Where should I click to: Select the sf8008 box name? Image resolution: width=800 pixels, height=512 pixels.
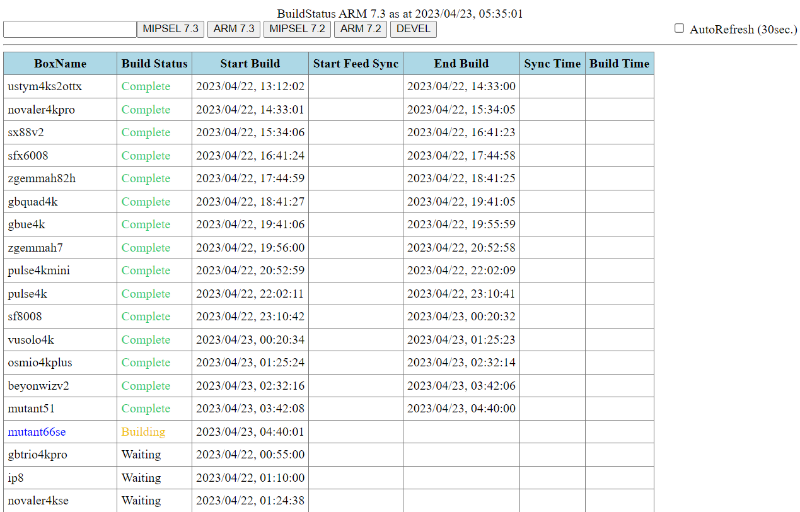(x=24, y=316)
